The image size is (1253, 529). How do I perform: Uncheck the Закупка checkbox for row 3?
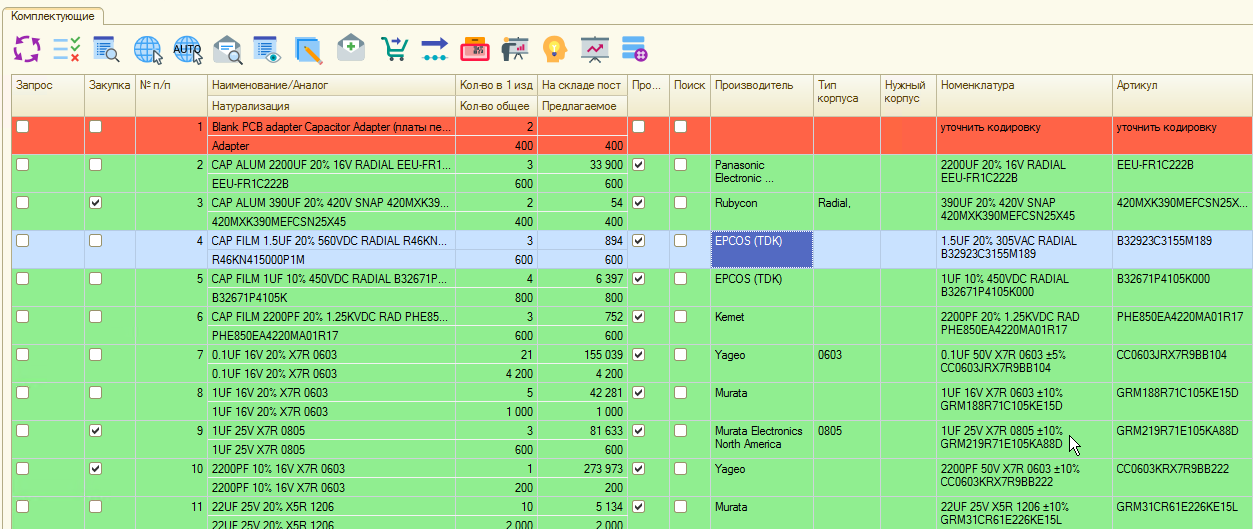(x=95, y=203)
